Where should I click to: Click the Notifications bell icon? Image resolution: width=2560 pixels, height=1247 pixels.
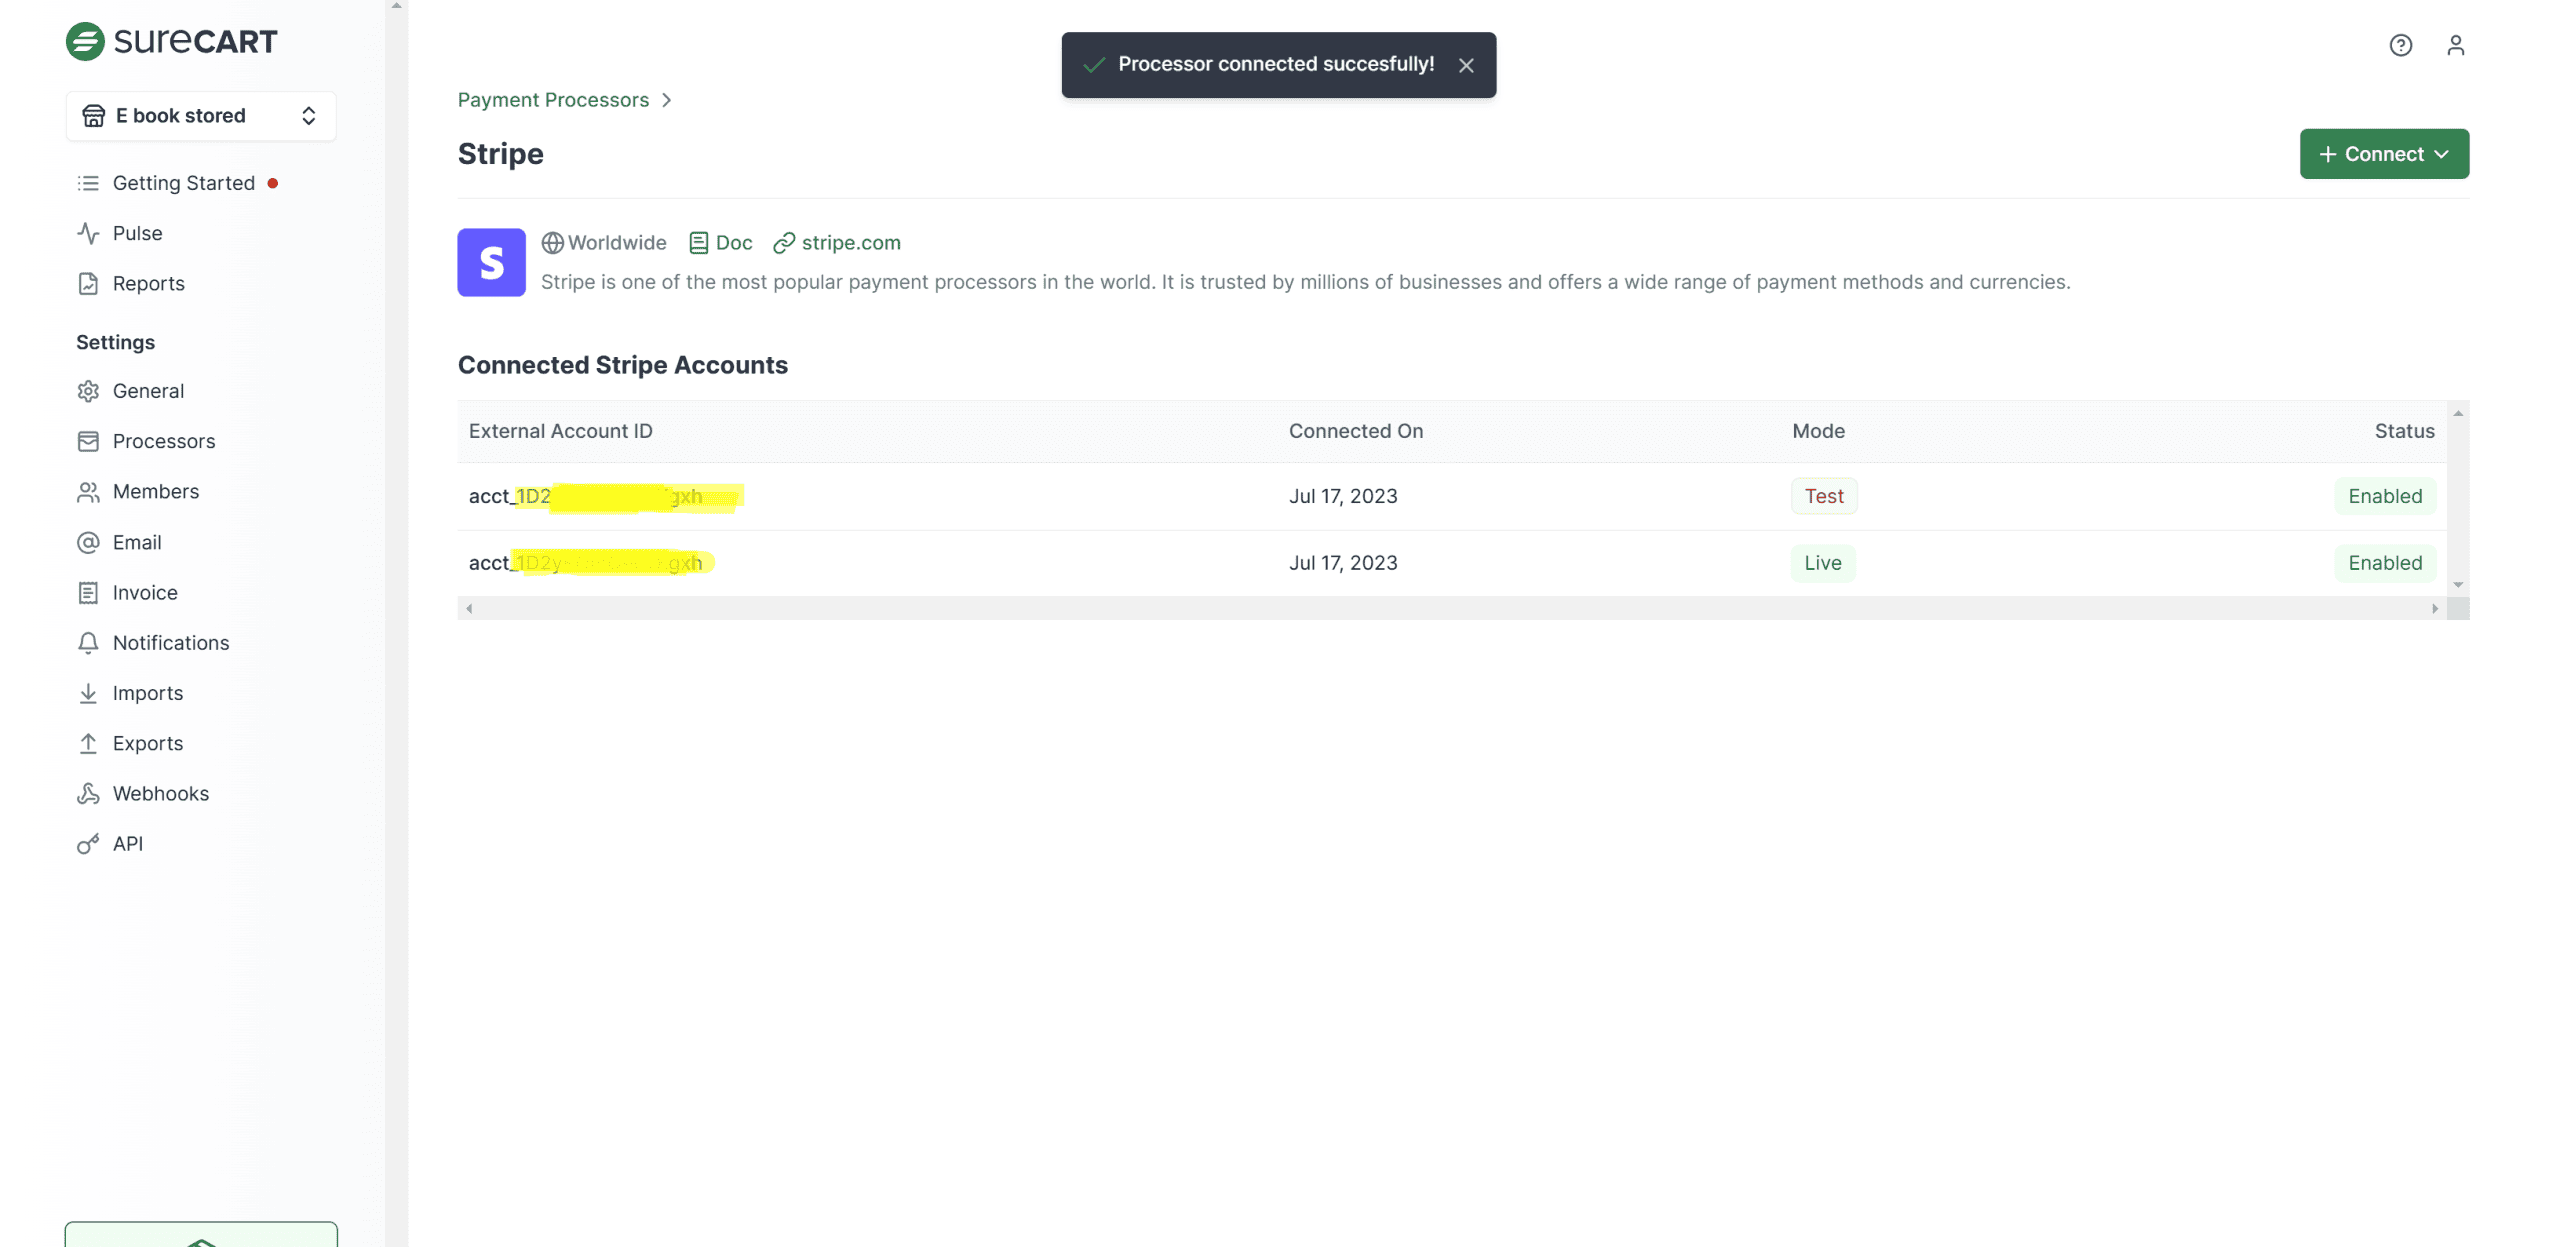click(88, 642)
